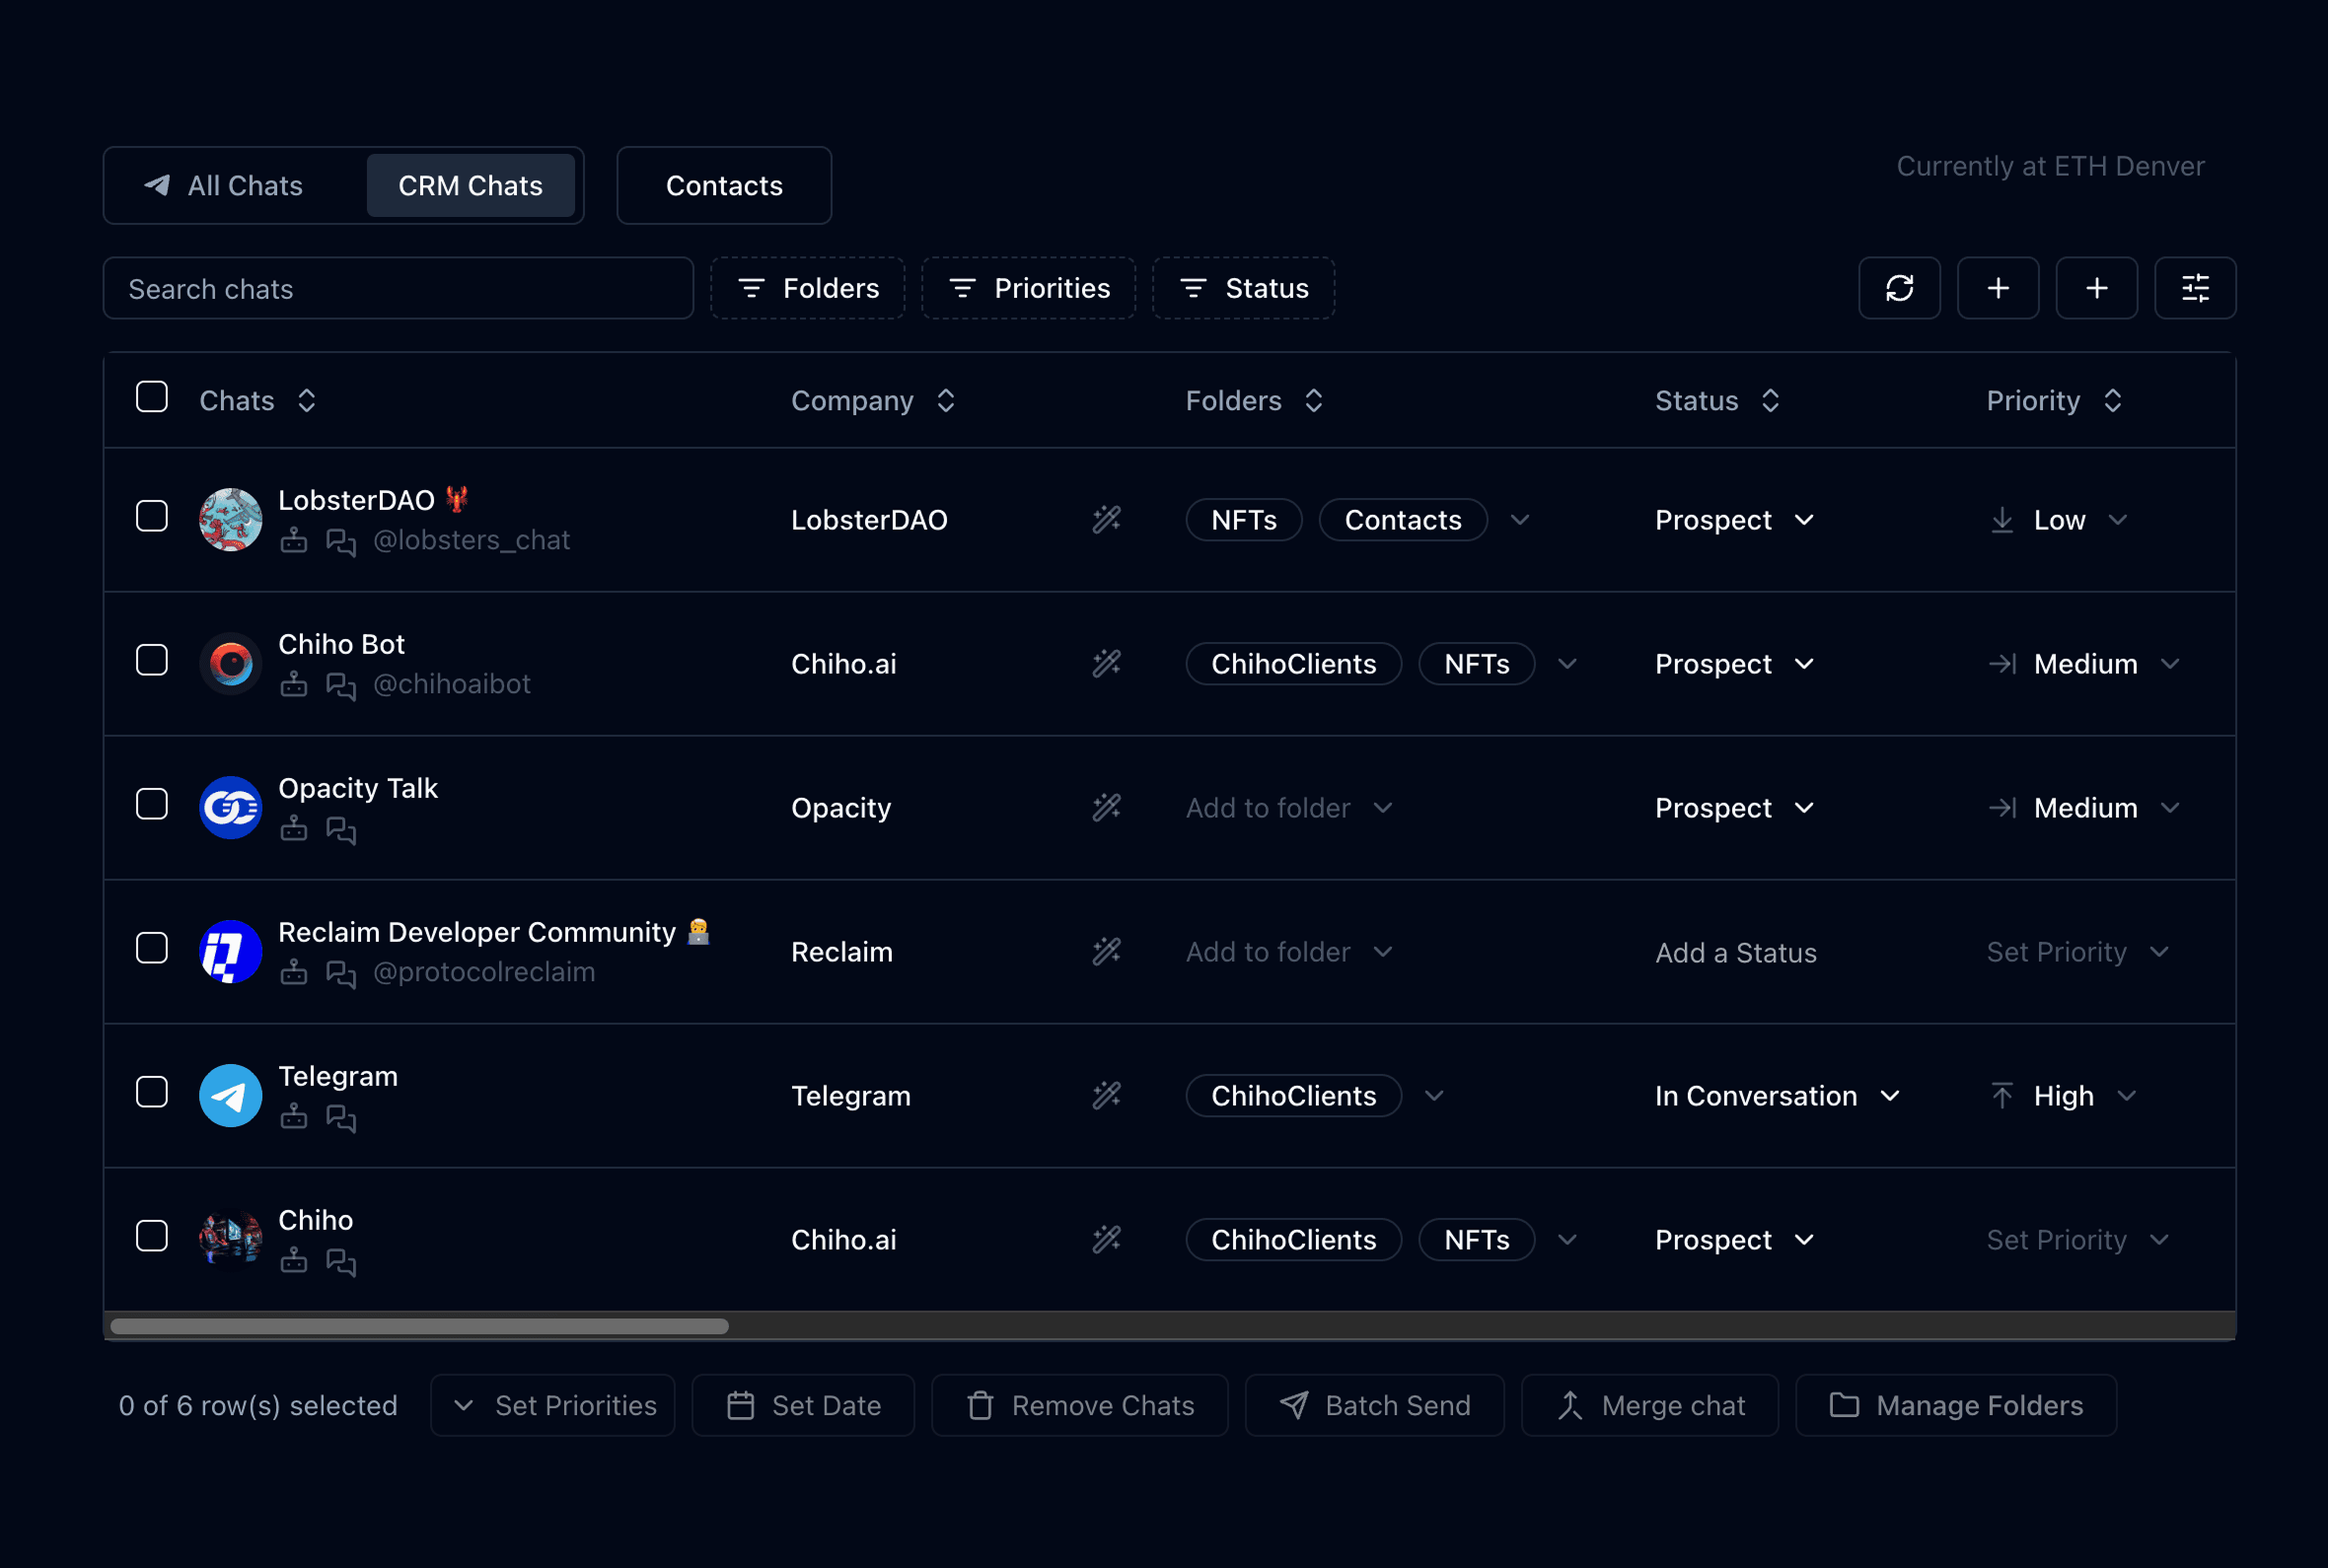
Task: Open LobsterDAO Prospect status dropdown
Action: 1734,520
